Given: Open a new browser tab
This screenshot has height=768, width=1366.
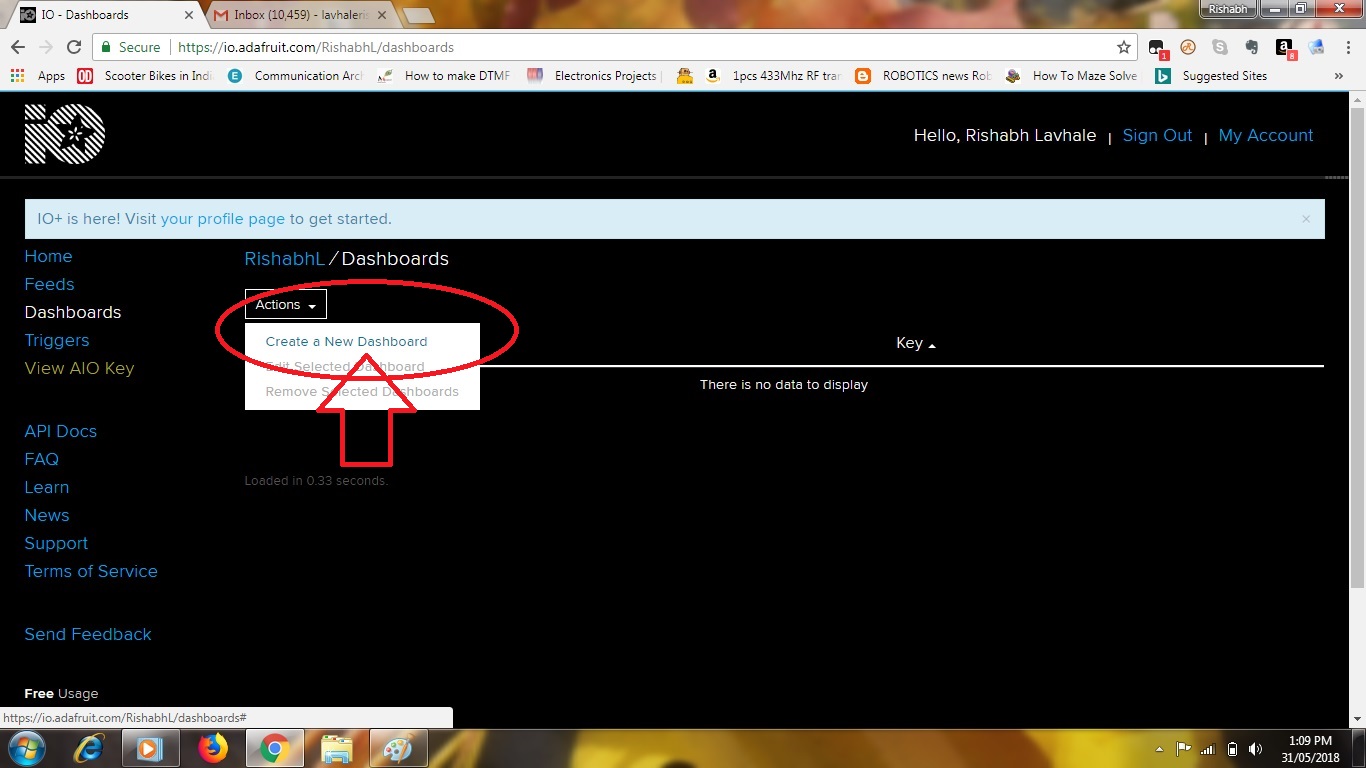Looking at the screenshot, I should [x=417, y=15].
